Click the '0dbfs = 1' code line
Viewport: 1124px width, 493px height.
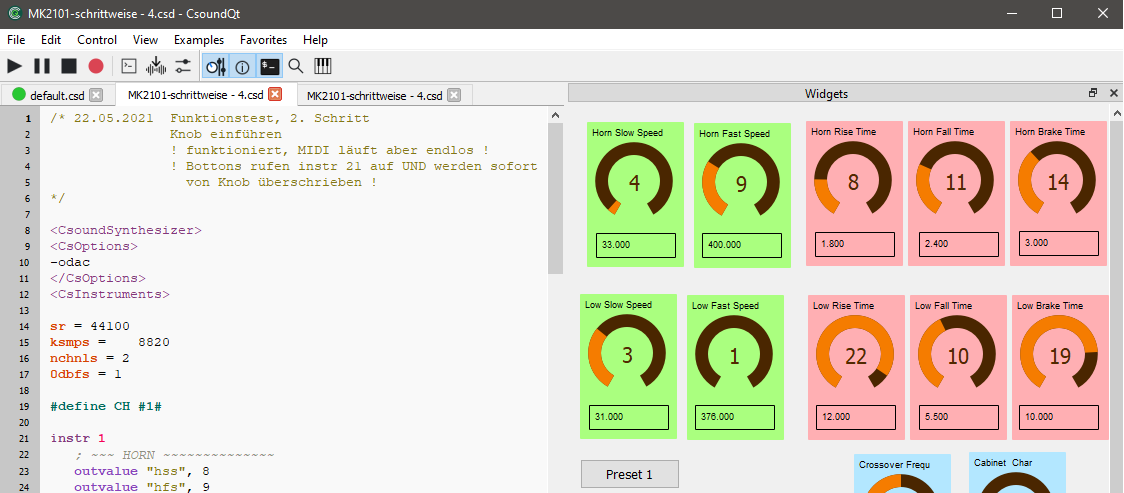coord(86,374)
